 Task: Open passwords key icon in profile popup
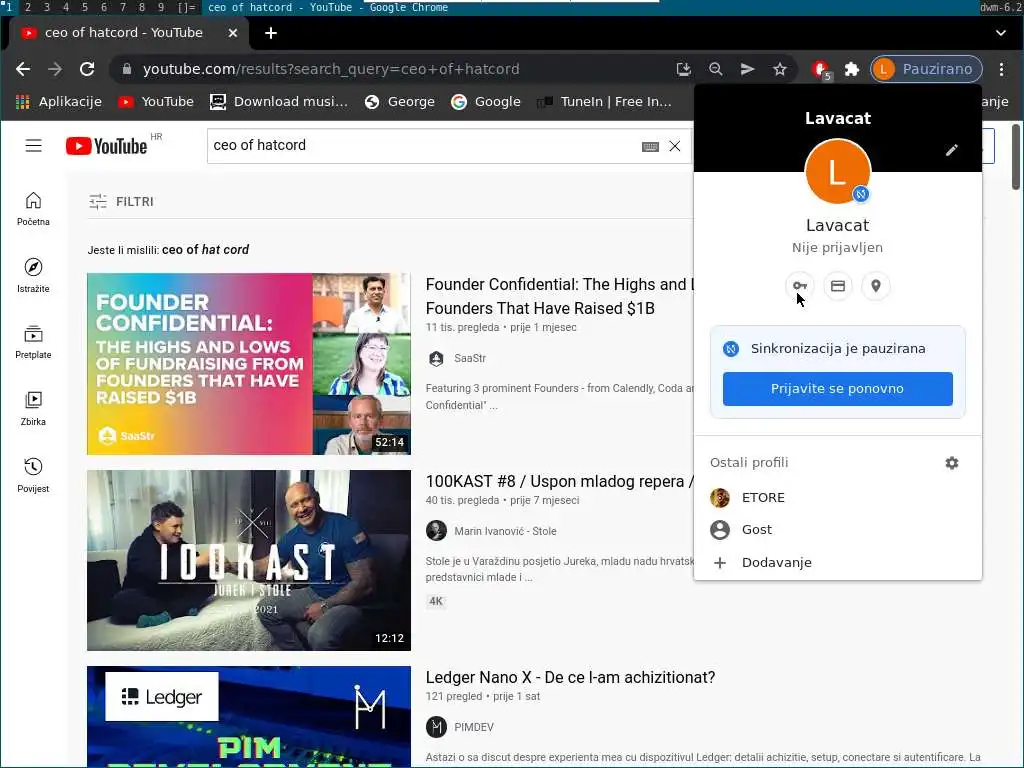[799, 286]
